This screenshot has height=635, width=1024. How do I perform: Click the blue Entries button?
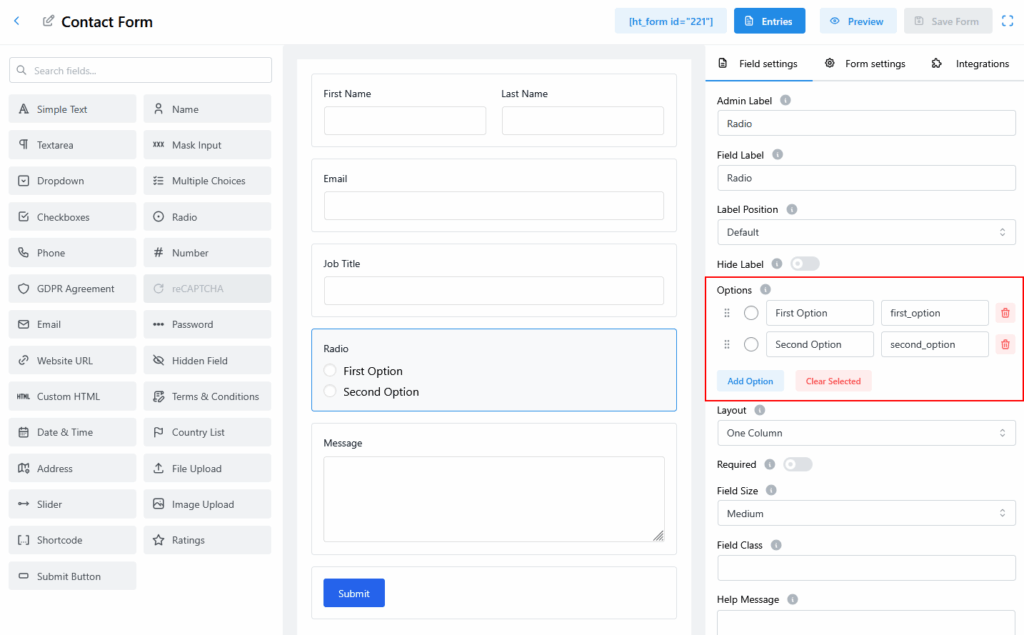pos(769,21)
